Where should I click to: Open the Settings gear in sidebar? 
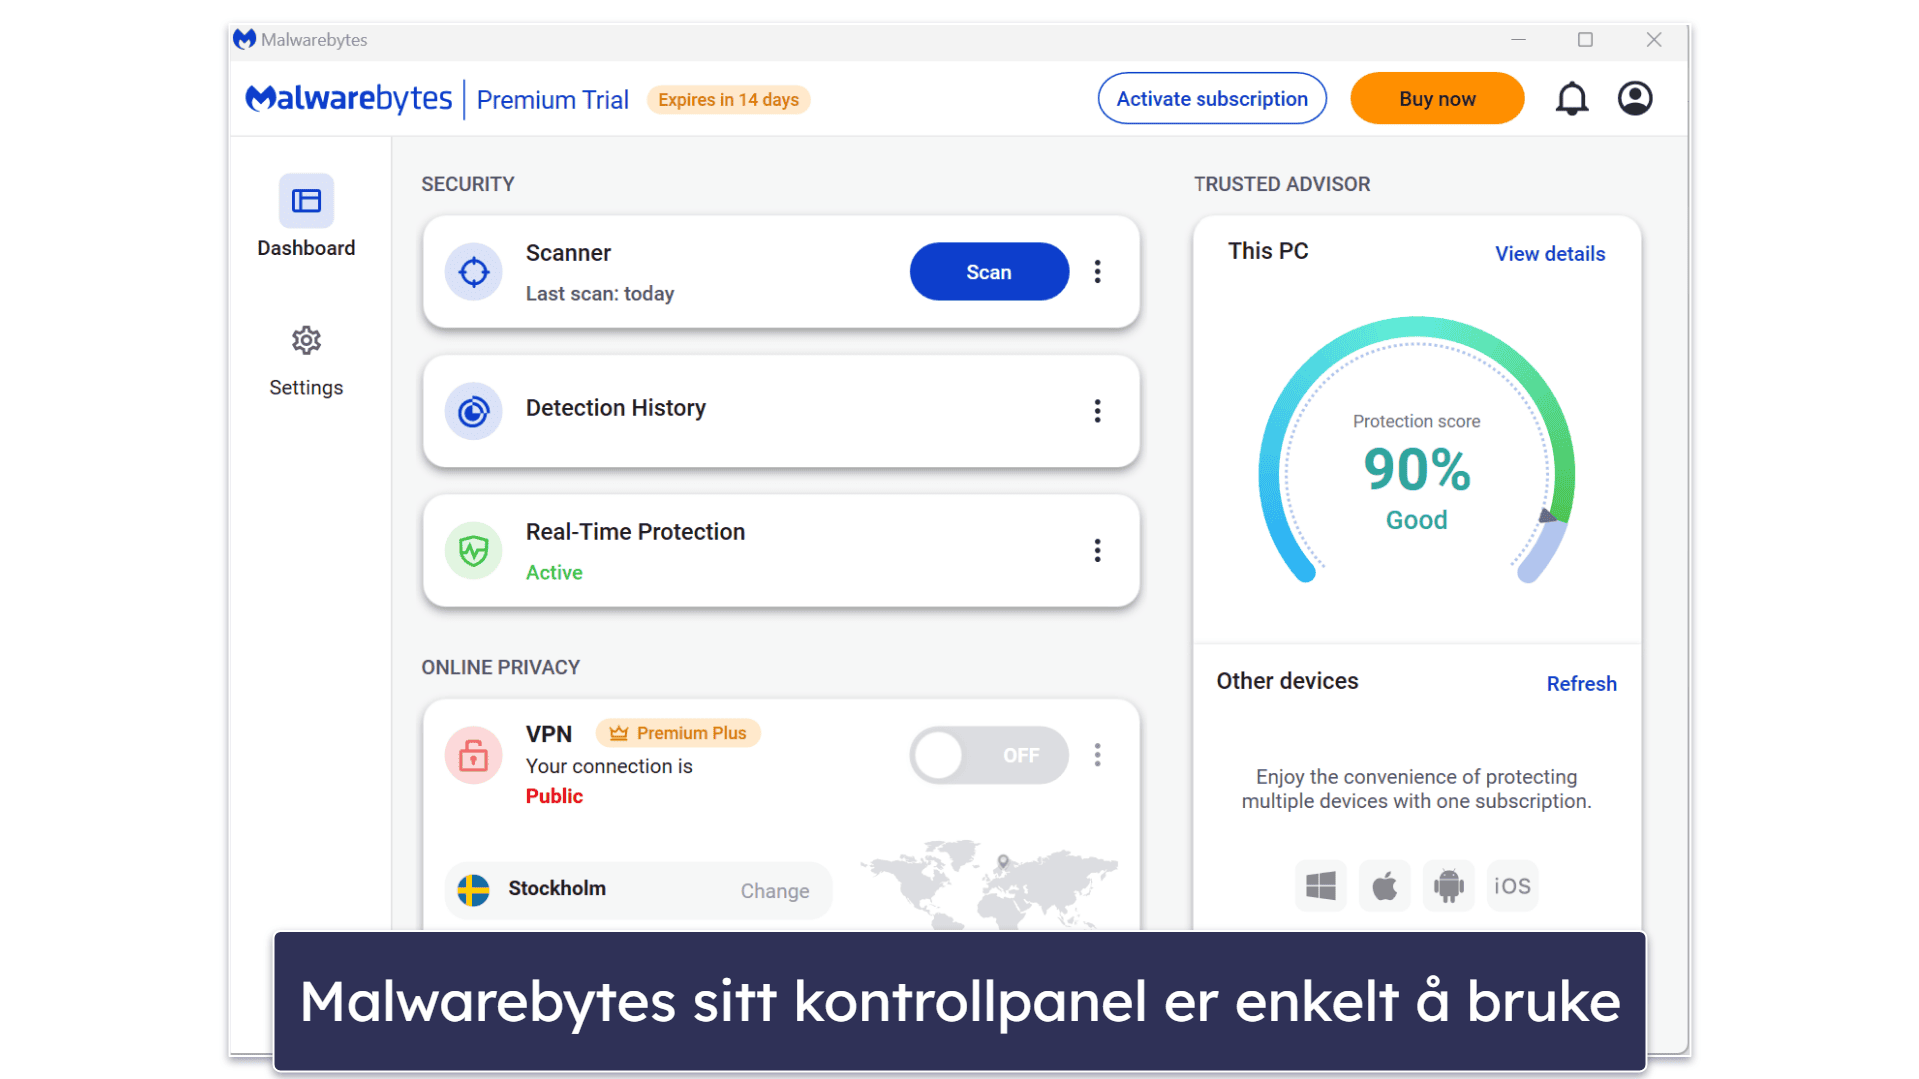coord(306,341)
